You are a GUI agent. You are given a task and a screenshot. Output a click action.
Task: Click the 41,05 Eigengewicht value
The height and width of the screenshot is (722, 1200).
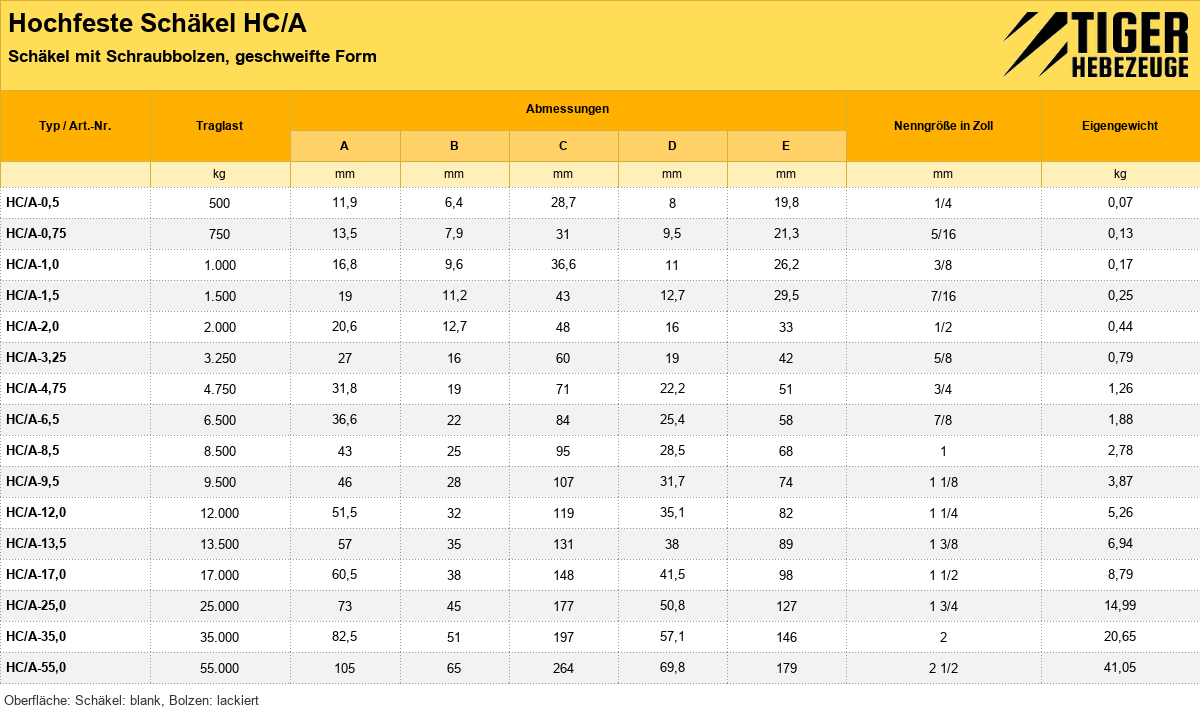point(1120,668)
